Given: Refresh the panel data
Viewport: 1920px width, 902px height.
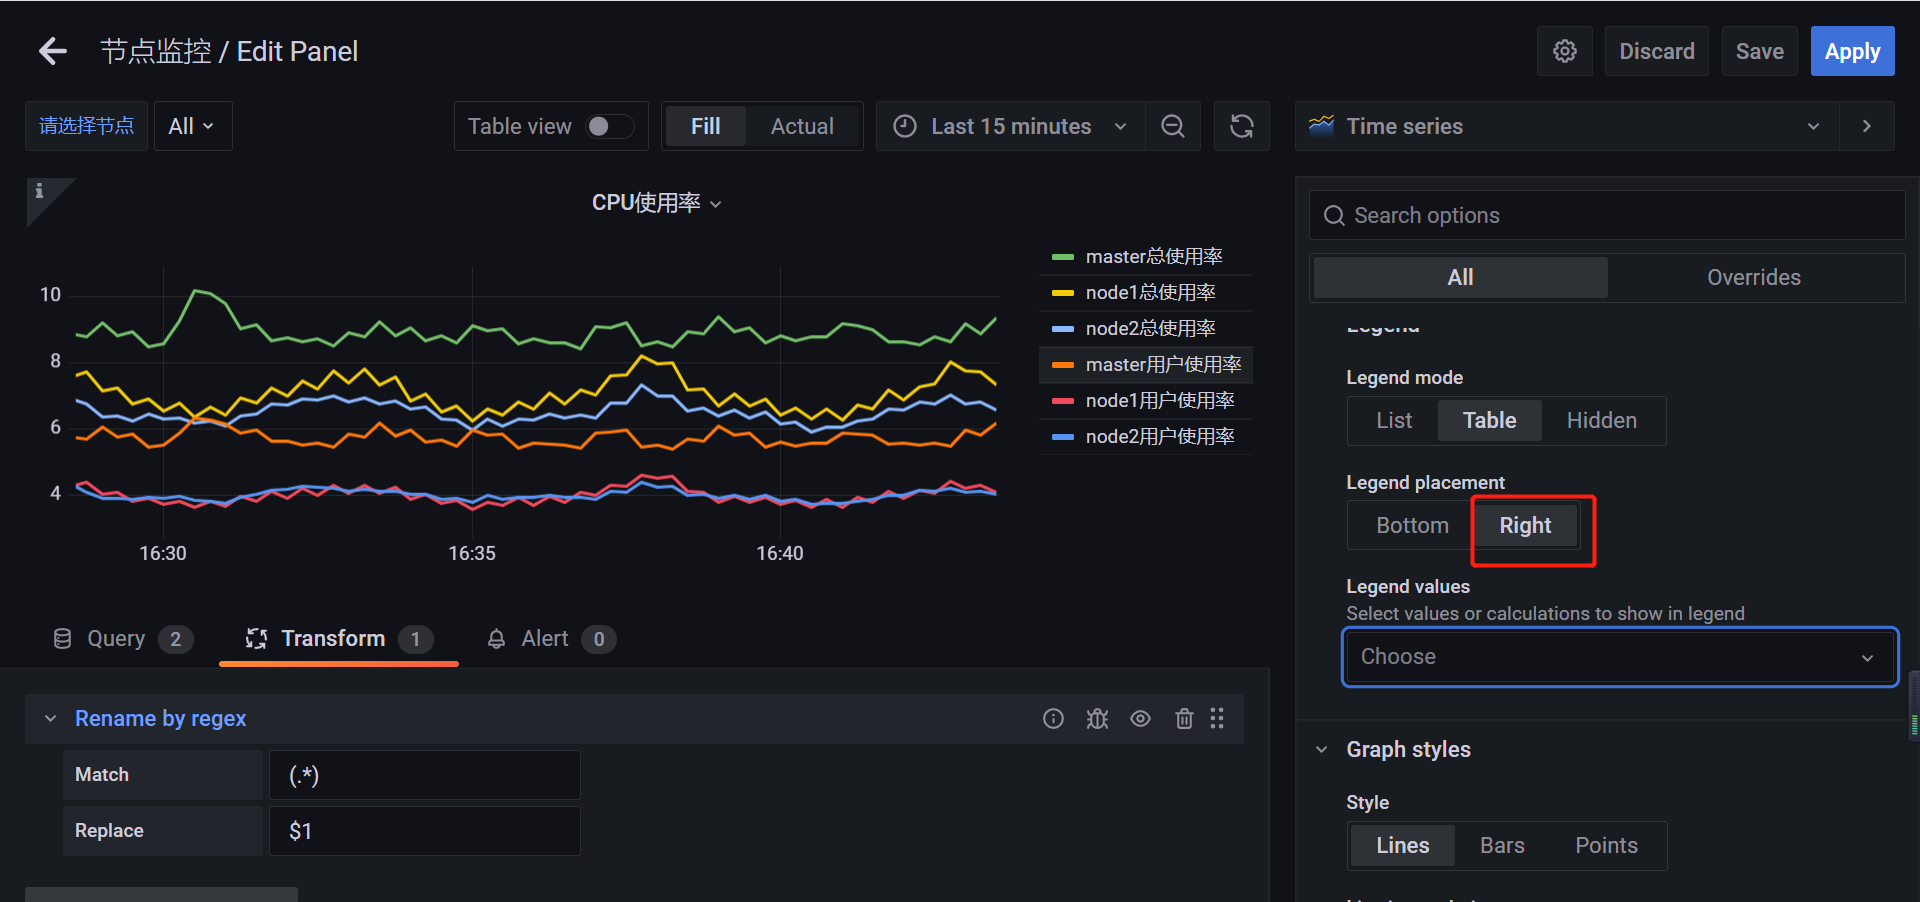Looking at the screenshot, I should (1241, 126).
